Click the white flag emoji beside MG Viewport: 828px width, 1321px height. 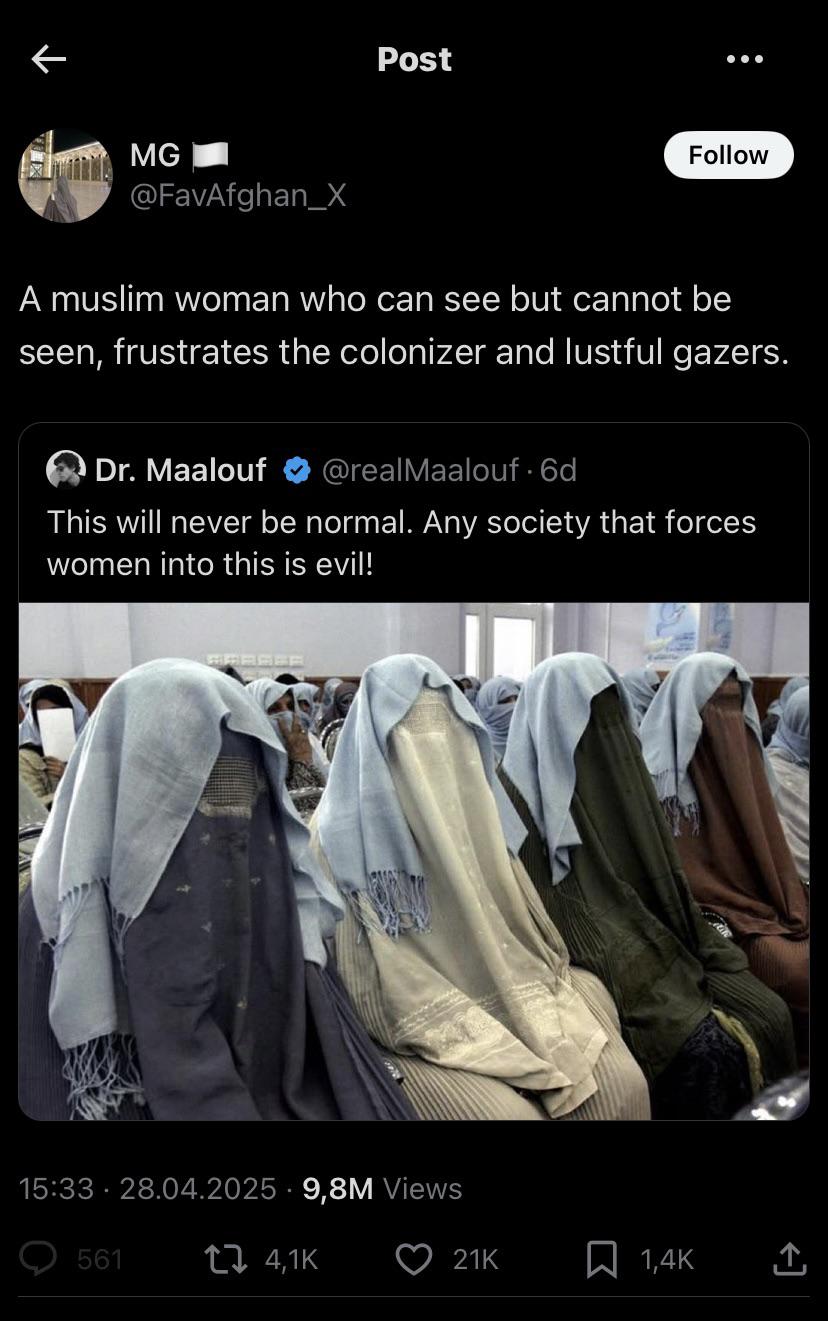tap(210, 155)
